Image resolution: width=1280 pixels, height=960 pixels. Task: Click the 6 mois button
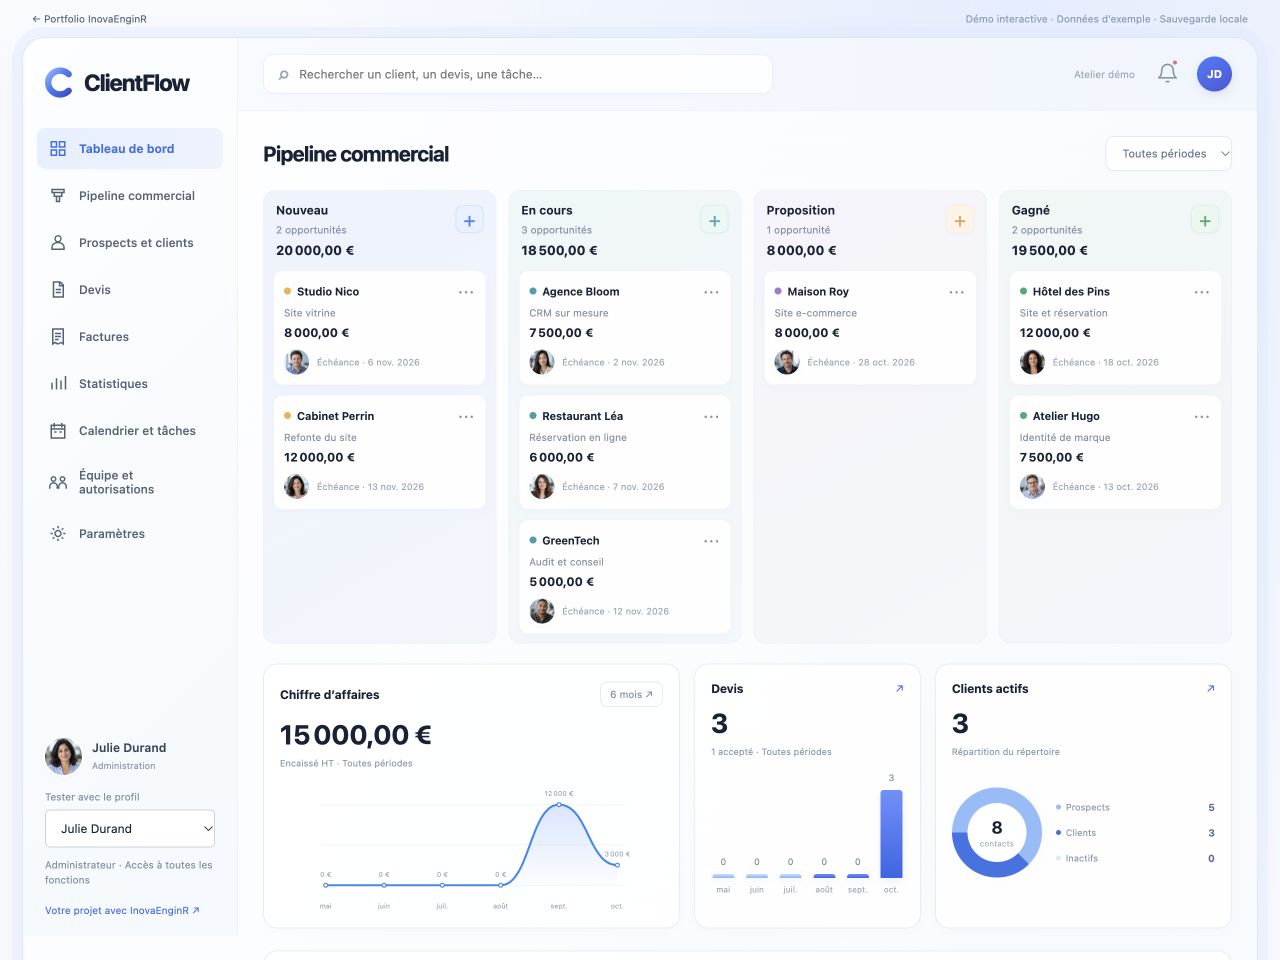click(631, 694)
